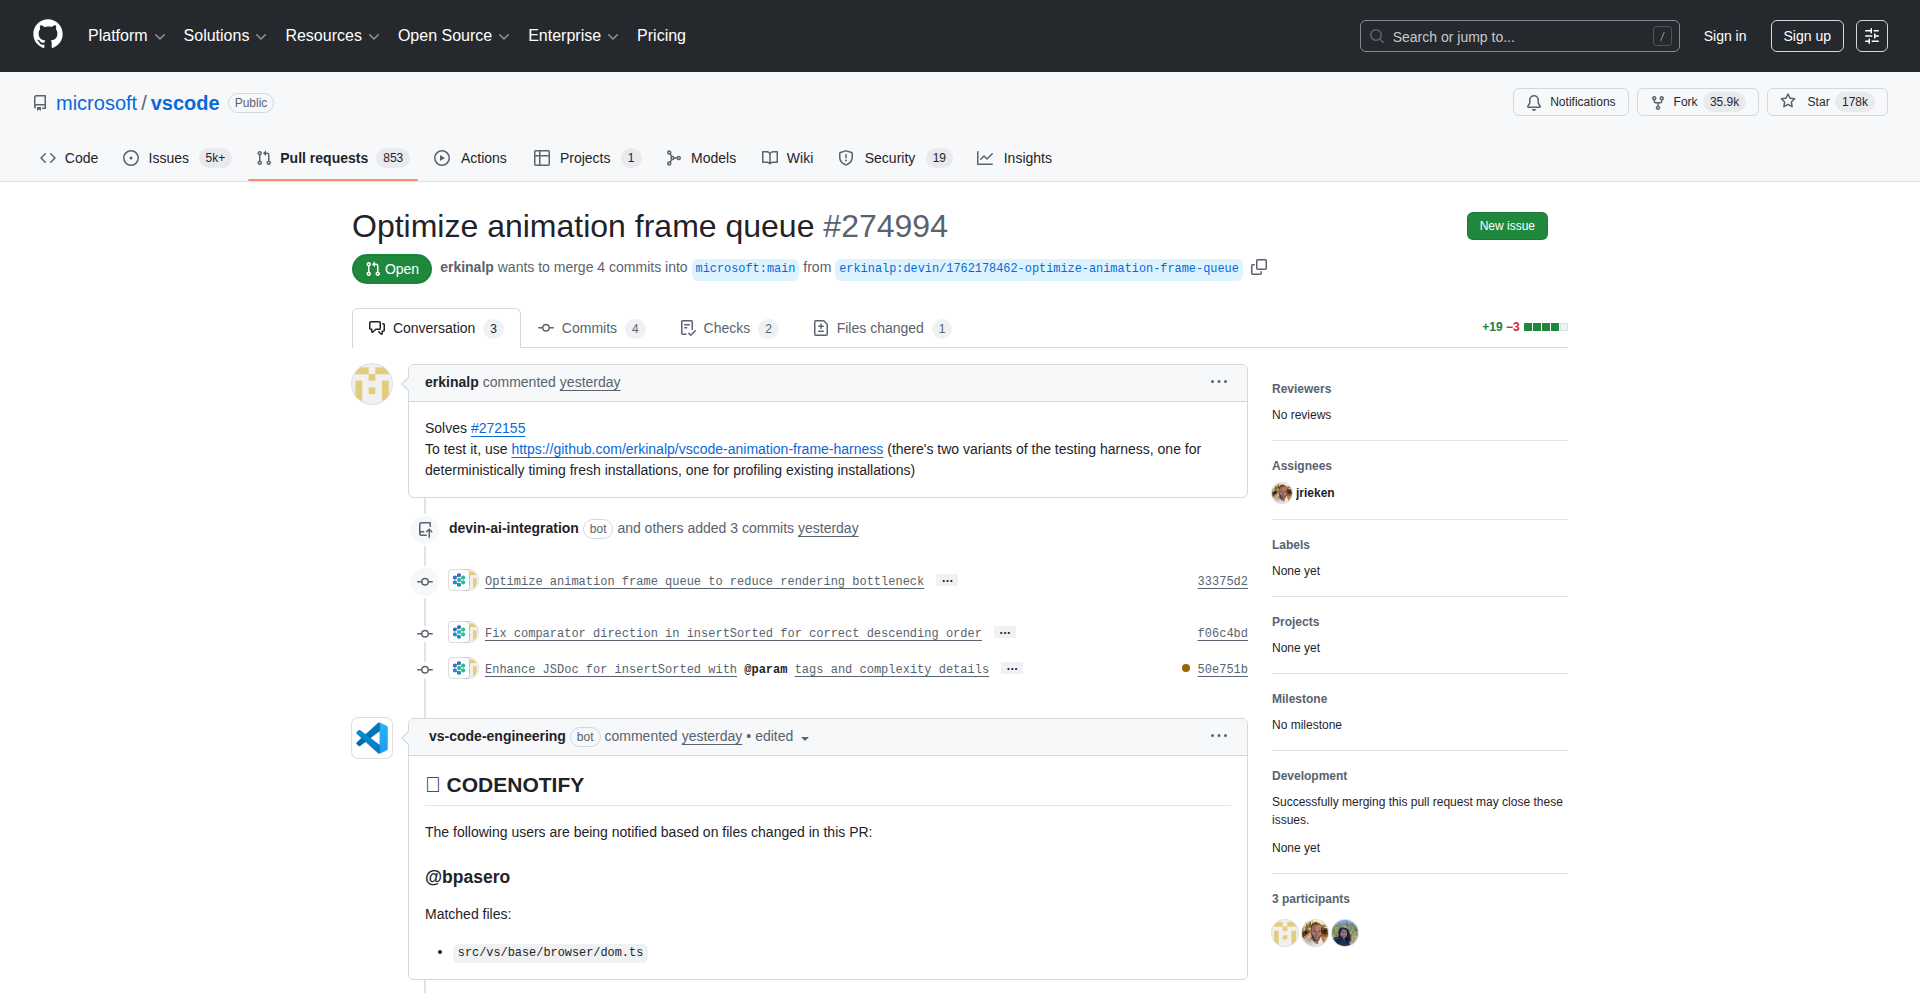
Task: Click the devin-ai-integration bot avatar icon
Action: tap(426, 529)
